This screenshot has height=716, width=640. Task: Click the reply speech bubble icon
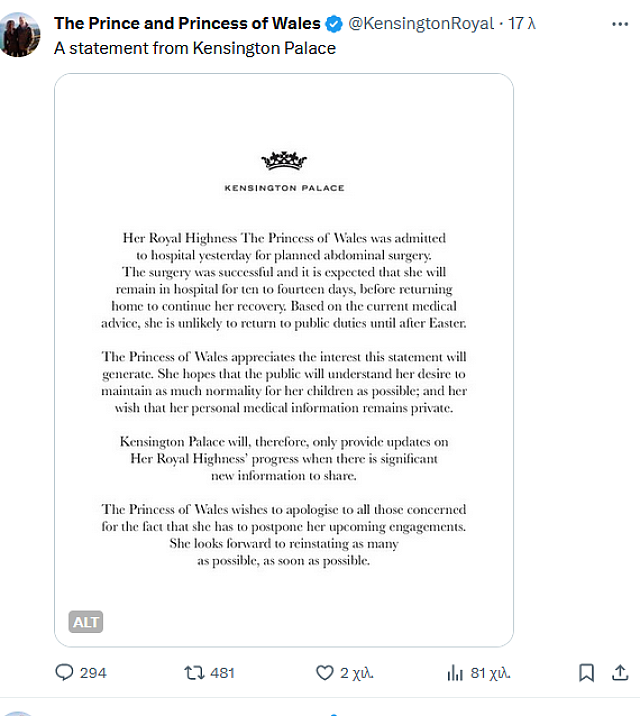click(64, 673)
